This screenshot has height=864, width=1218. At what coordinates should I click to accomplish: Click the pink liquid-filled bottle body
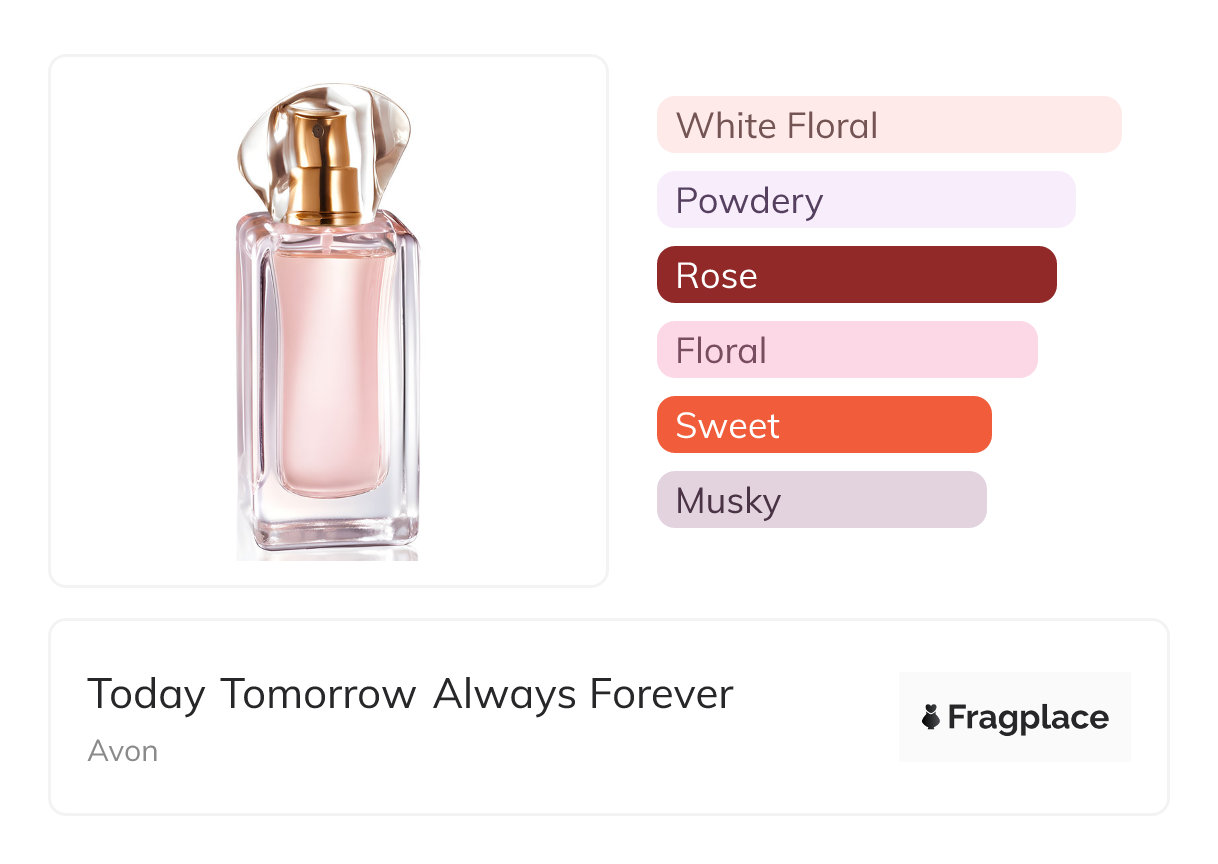(x=328, y=370)
